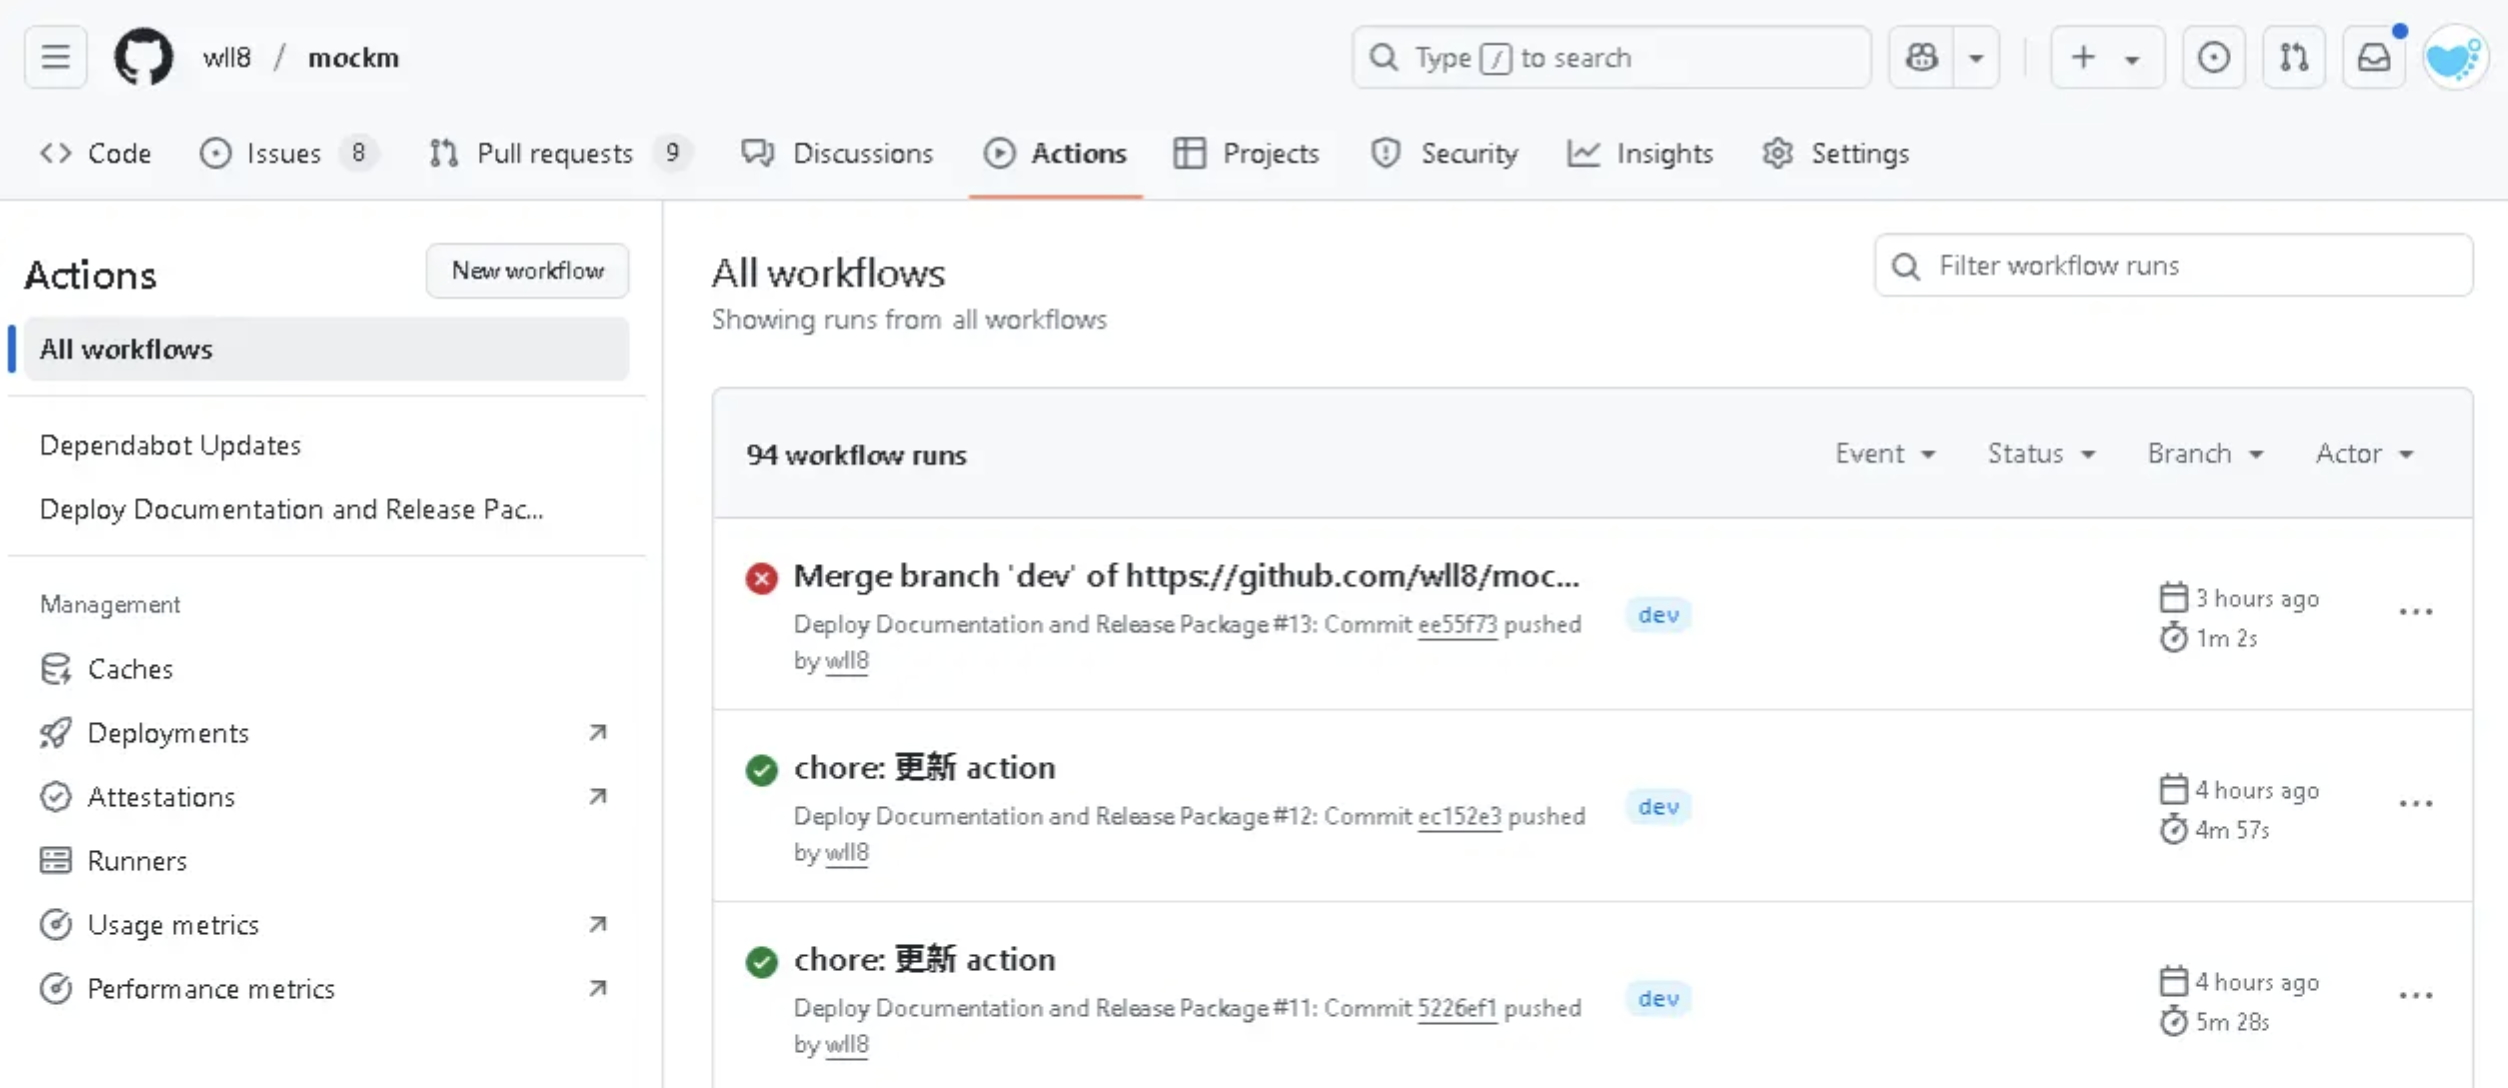The height and width of the screenshot is (1088, 2508).
Task: Open commit ec152e3 link
Action: [1459, 817]
